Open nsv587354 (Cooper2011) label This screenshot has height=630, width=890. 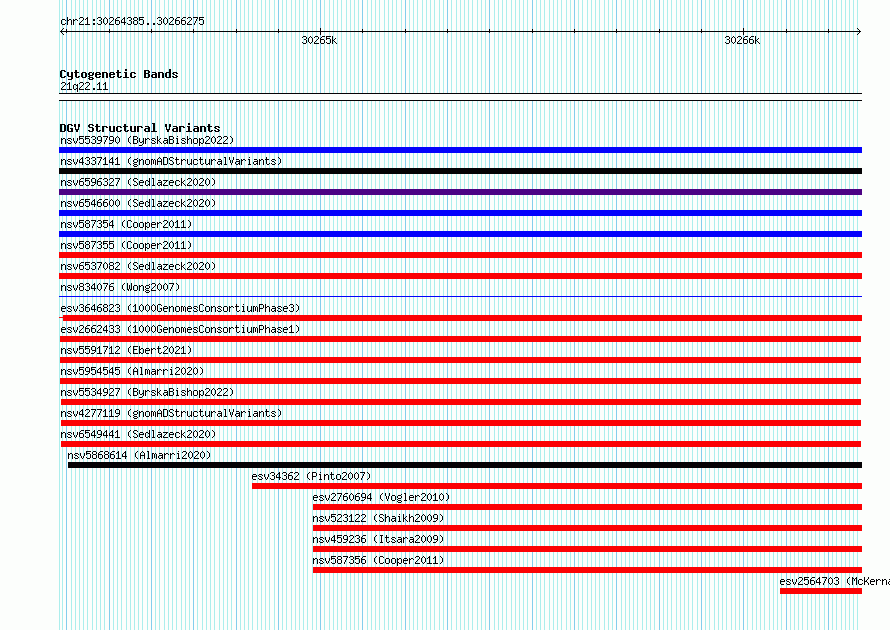126,224
